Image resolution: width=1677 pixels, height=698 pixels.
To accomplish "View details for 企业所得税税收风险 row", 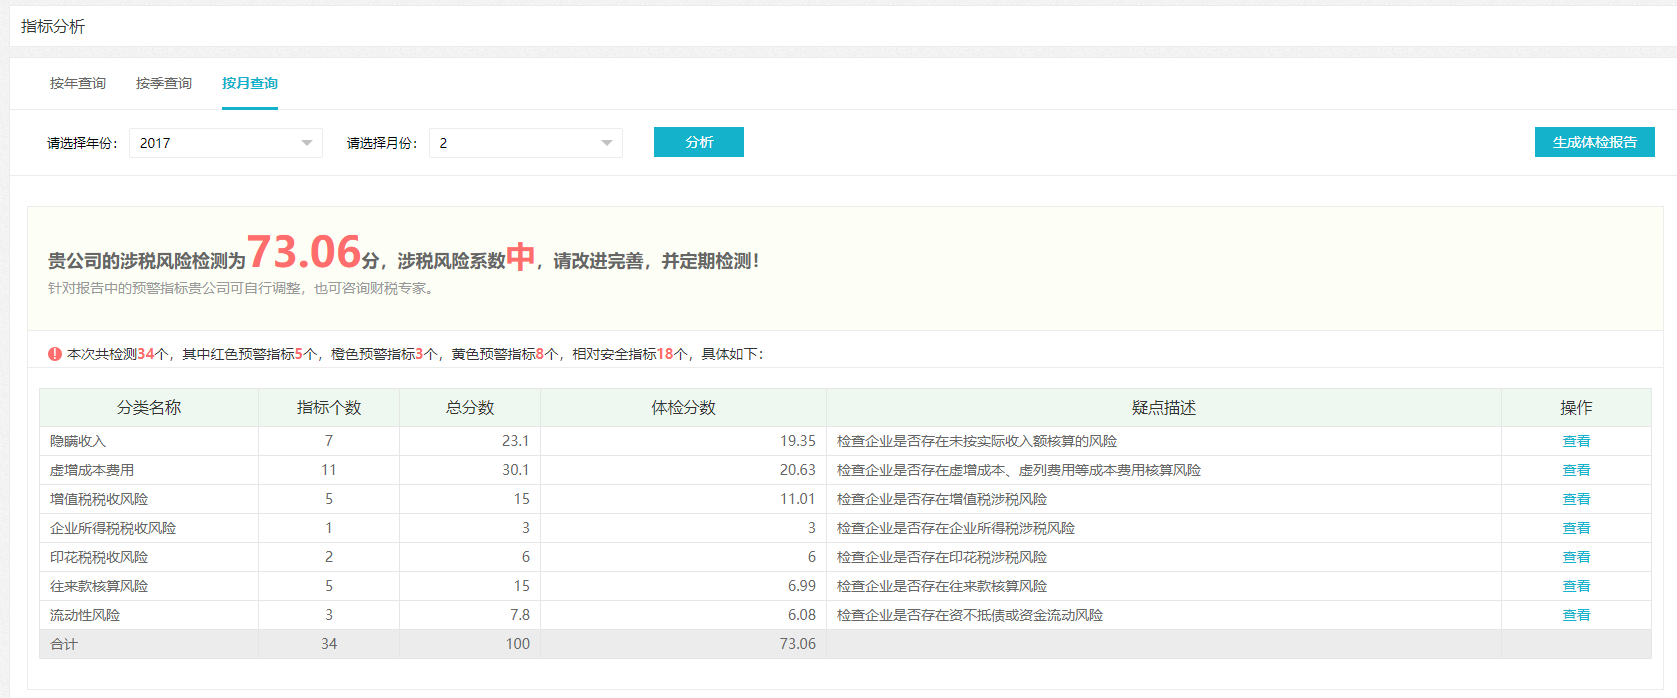I will [x=1576, y=528].
